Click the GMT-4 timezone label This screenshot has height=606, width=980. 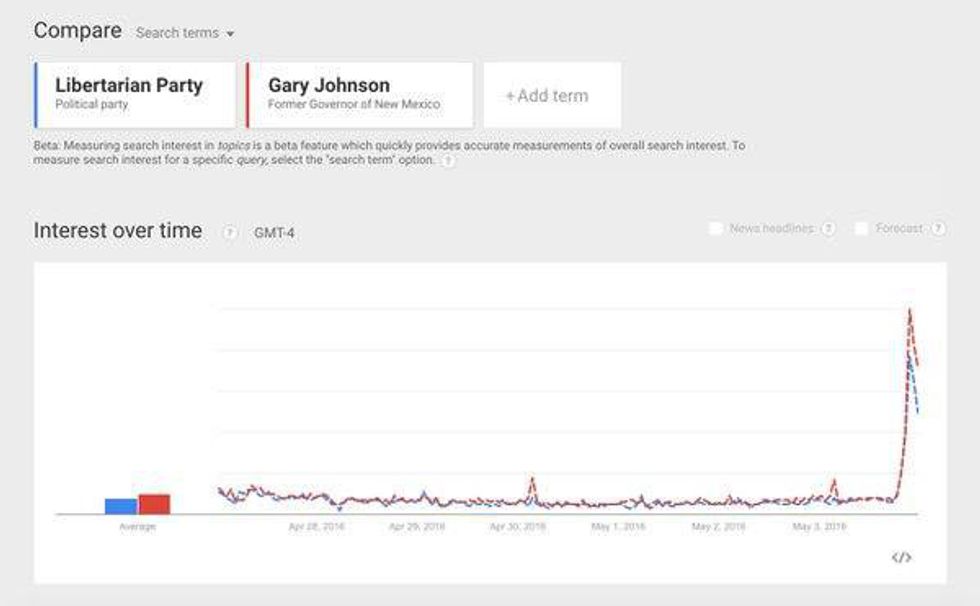click(x=275, y=233)
